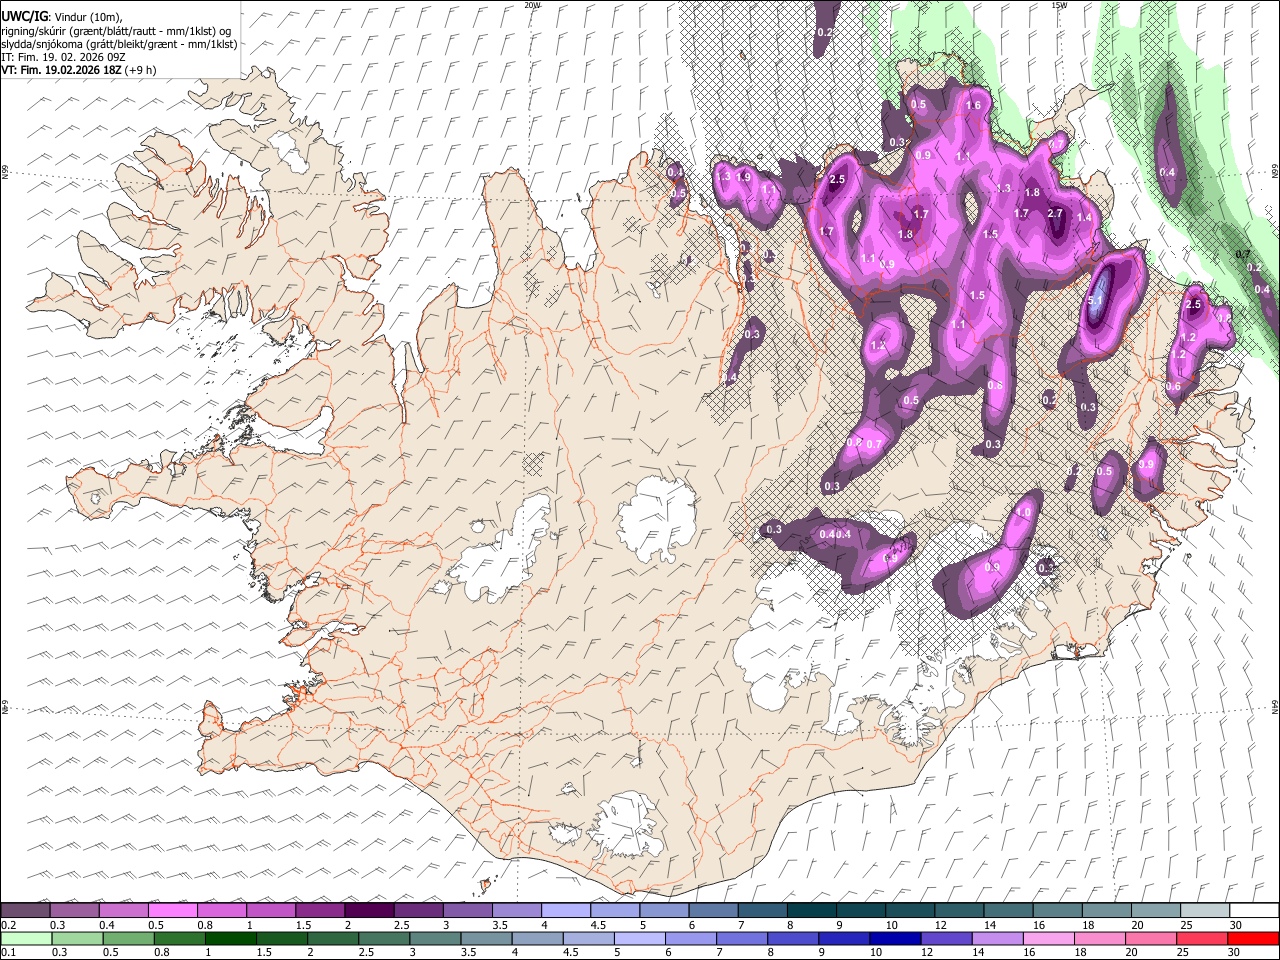This screenshot has width=1280, height=960.
Task: Click the rain scale swatch between 0.5 and 0.8
Action: (129, 938)
